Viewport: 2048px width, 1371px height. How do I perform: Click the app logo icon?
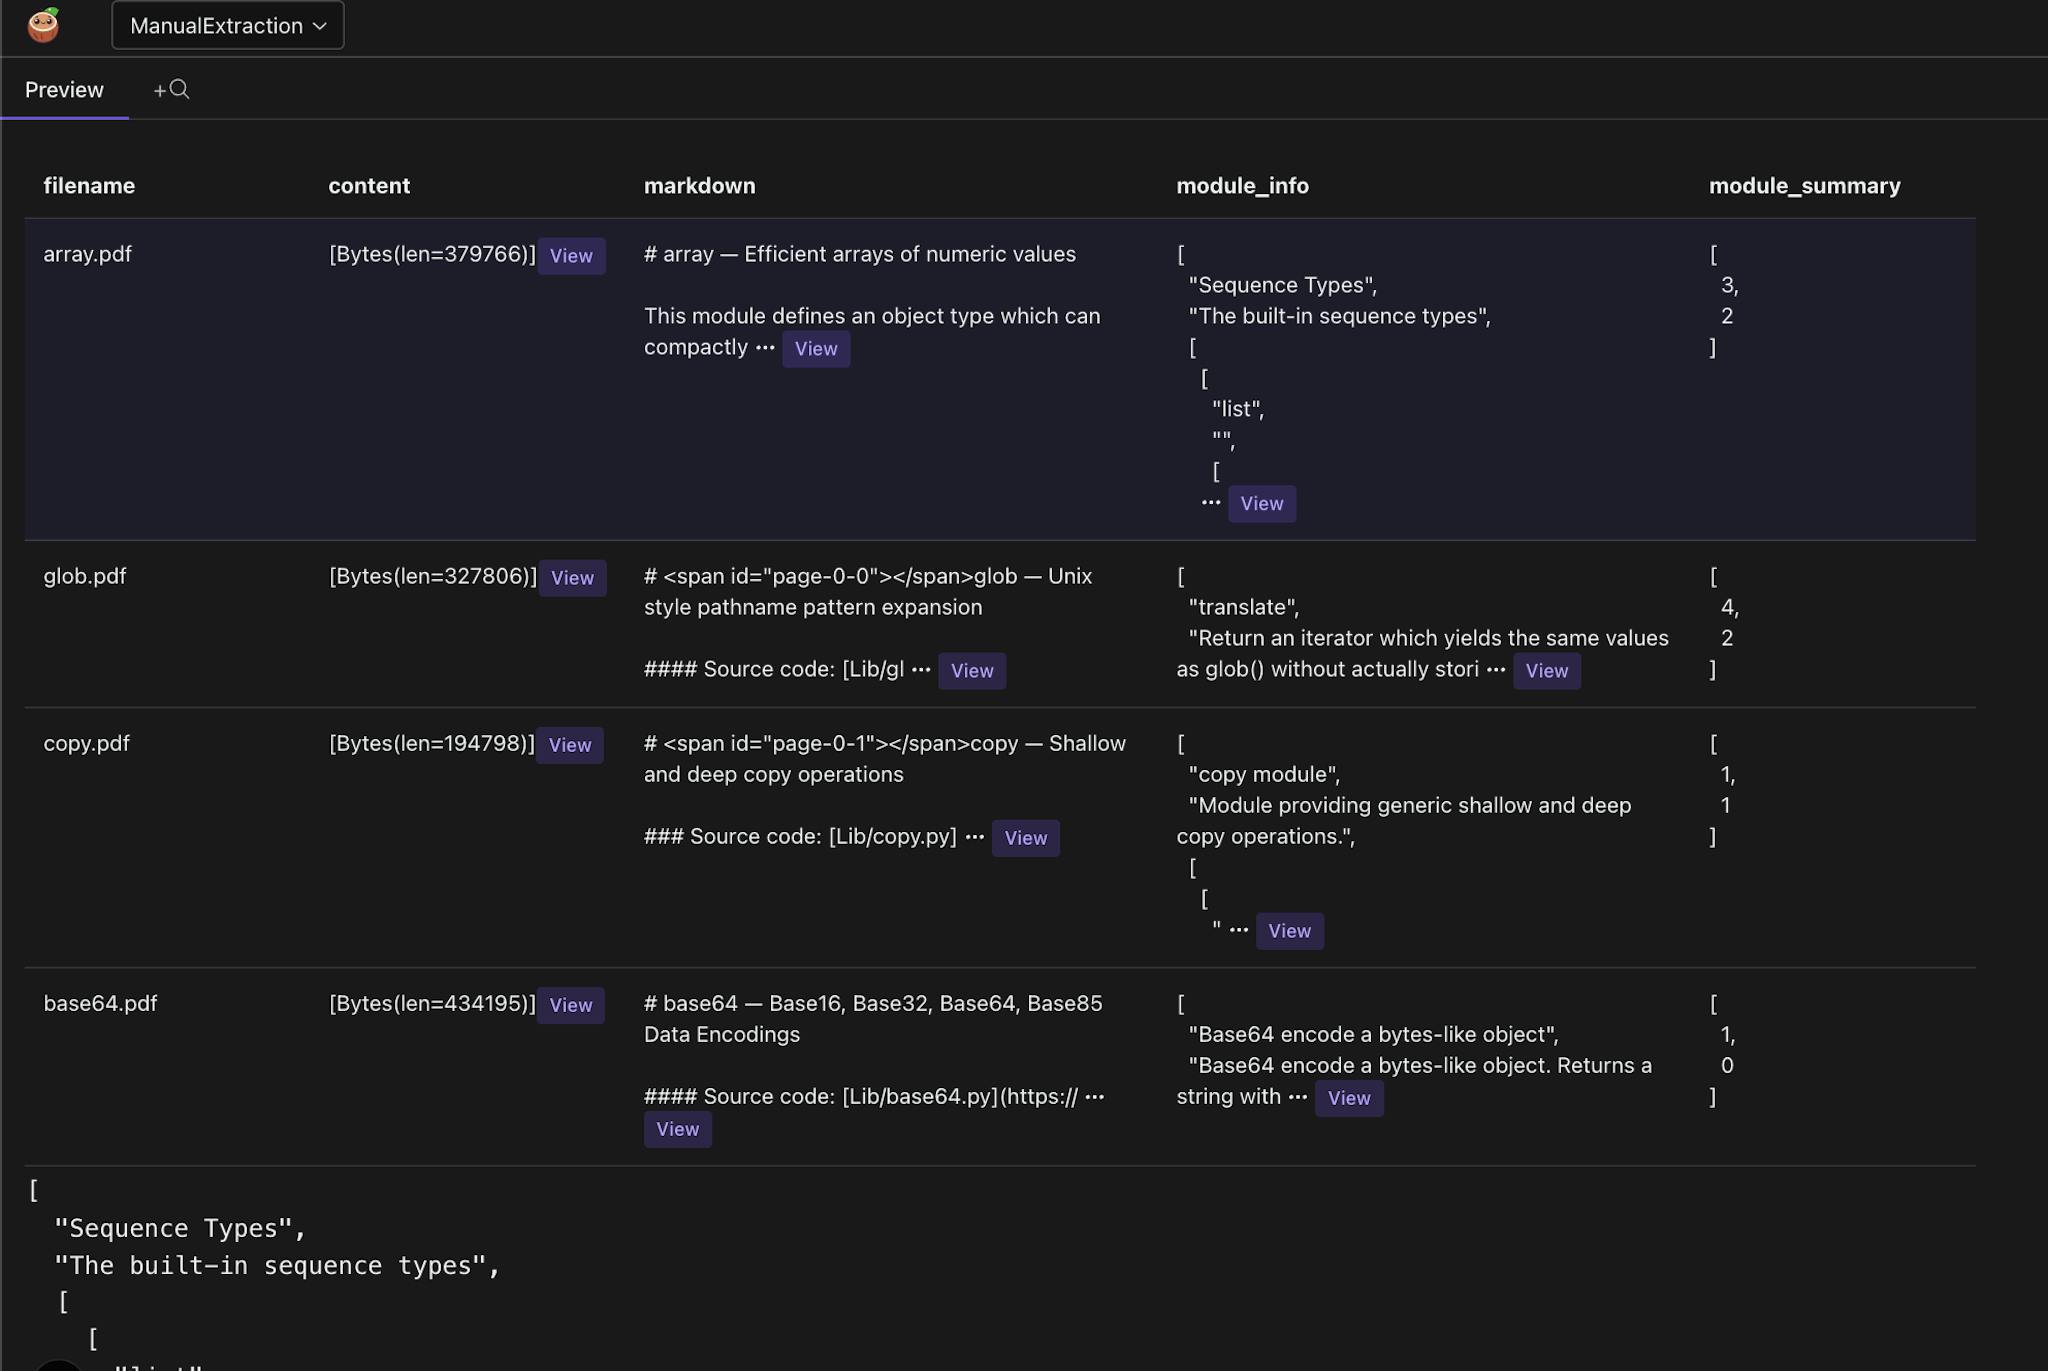43,25
